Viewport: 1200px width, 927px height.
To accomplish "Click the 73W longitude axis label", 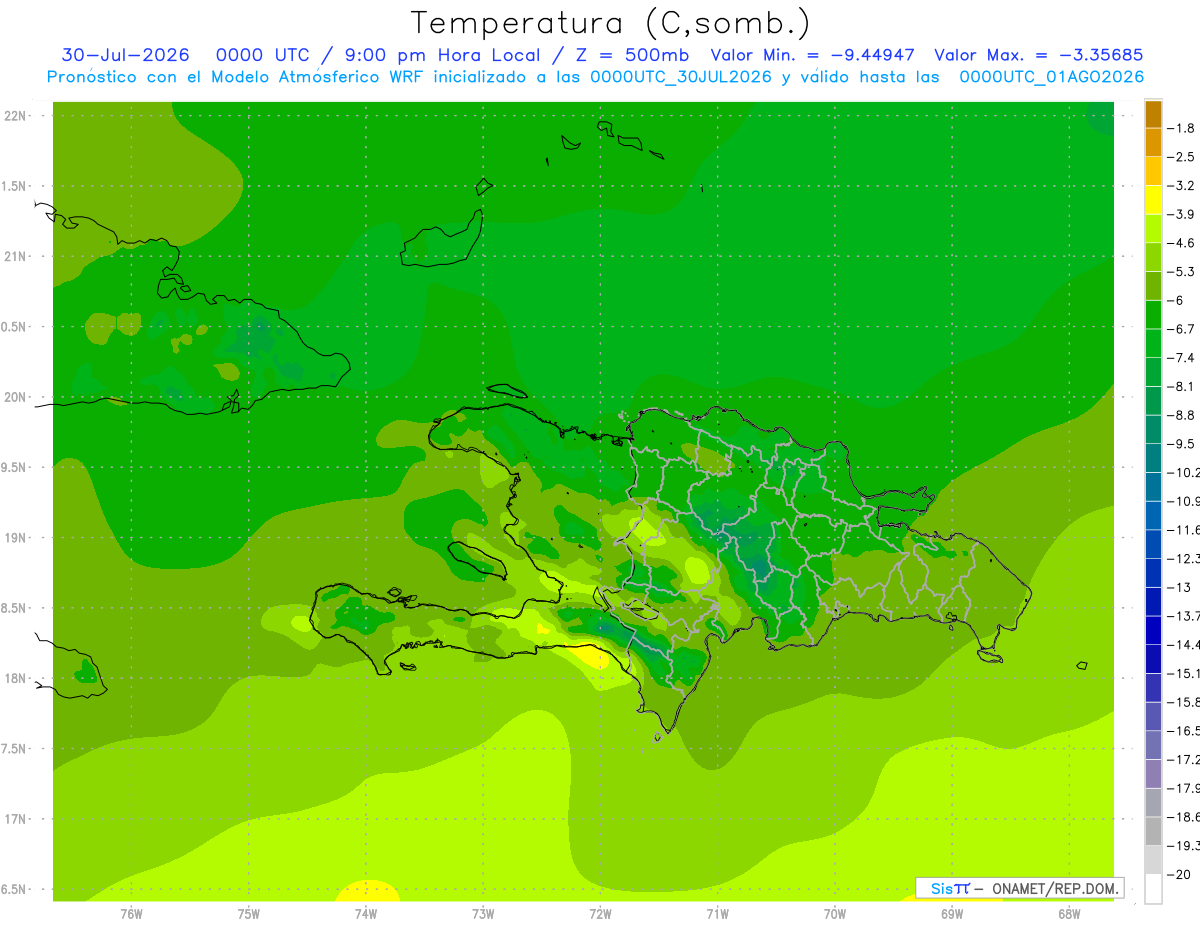I will tap(483, 914).
